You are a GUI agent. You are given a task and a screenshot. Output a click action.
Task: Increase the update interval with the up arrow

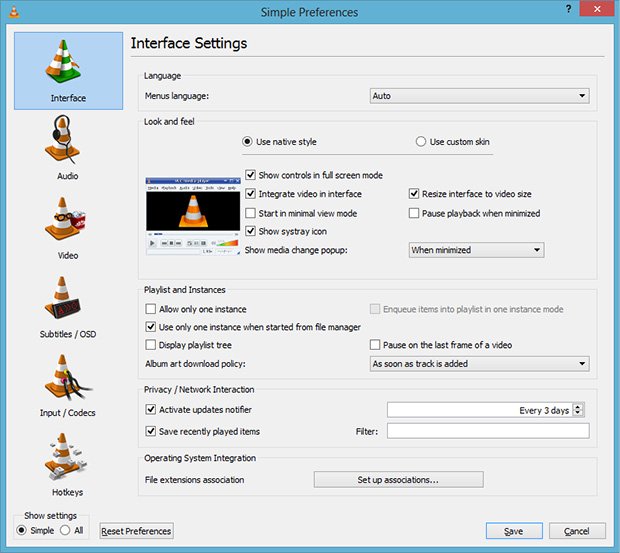578,406
